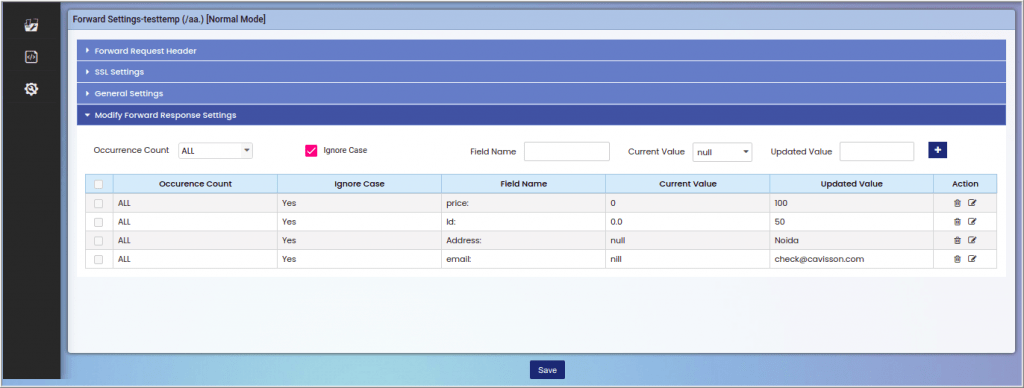This screenshot has height=388, width=1024.
Task: Focus the Updated Value input box
Action: (877, 152)
